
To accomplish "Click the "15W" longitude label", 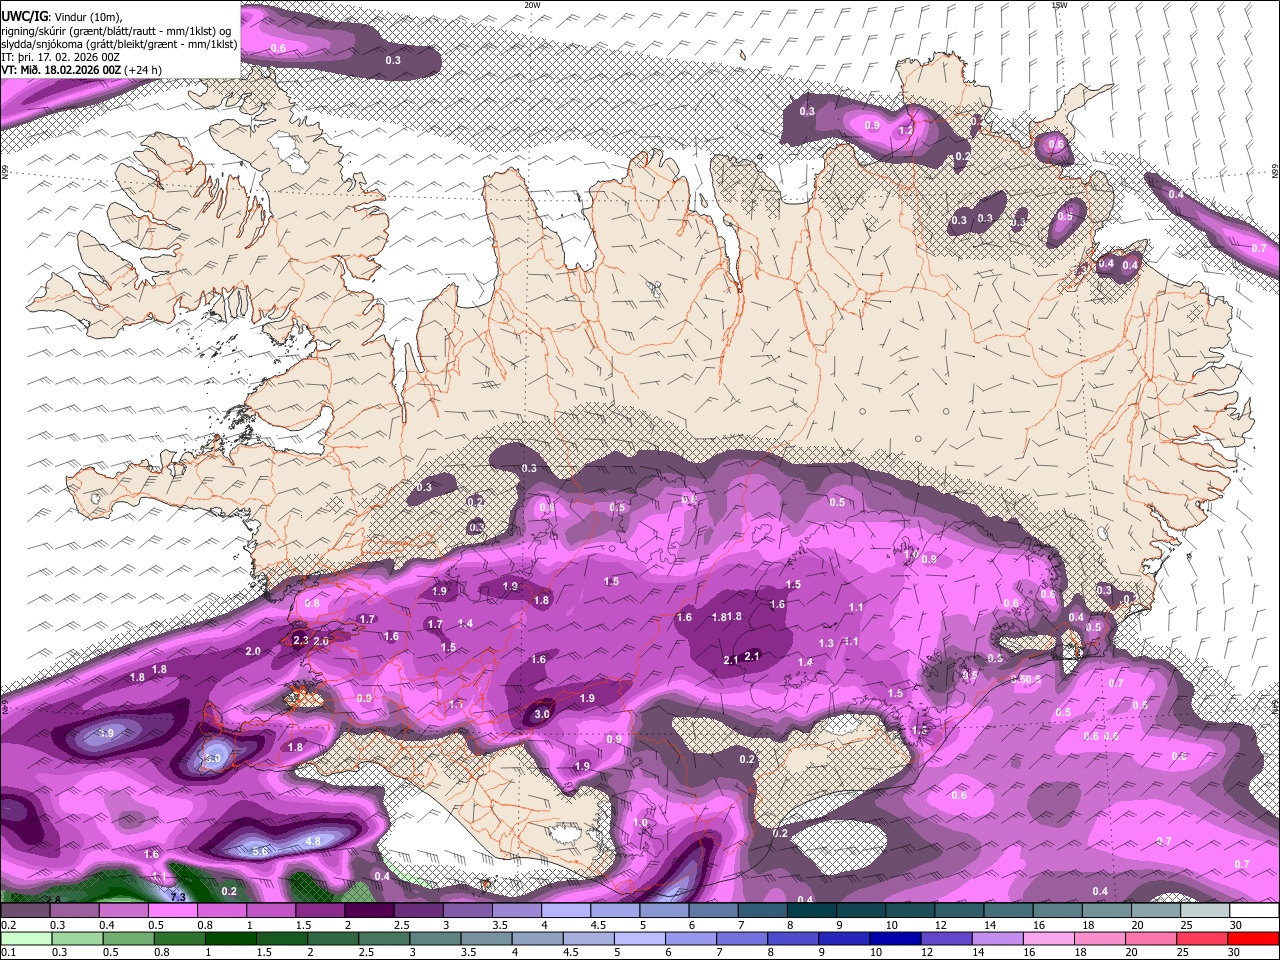I will pyautogui.click(x=1060, y=5).
